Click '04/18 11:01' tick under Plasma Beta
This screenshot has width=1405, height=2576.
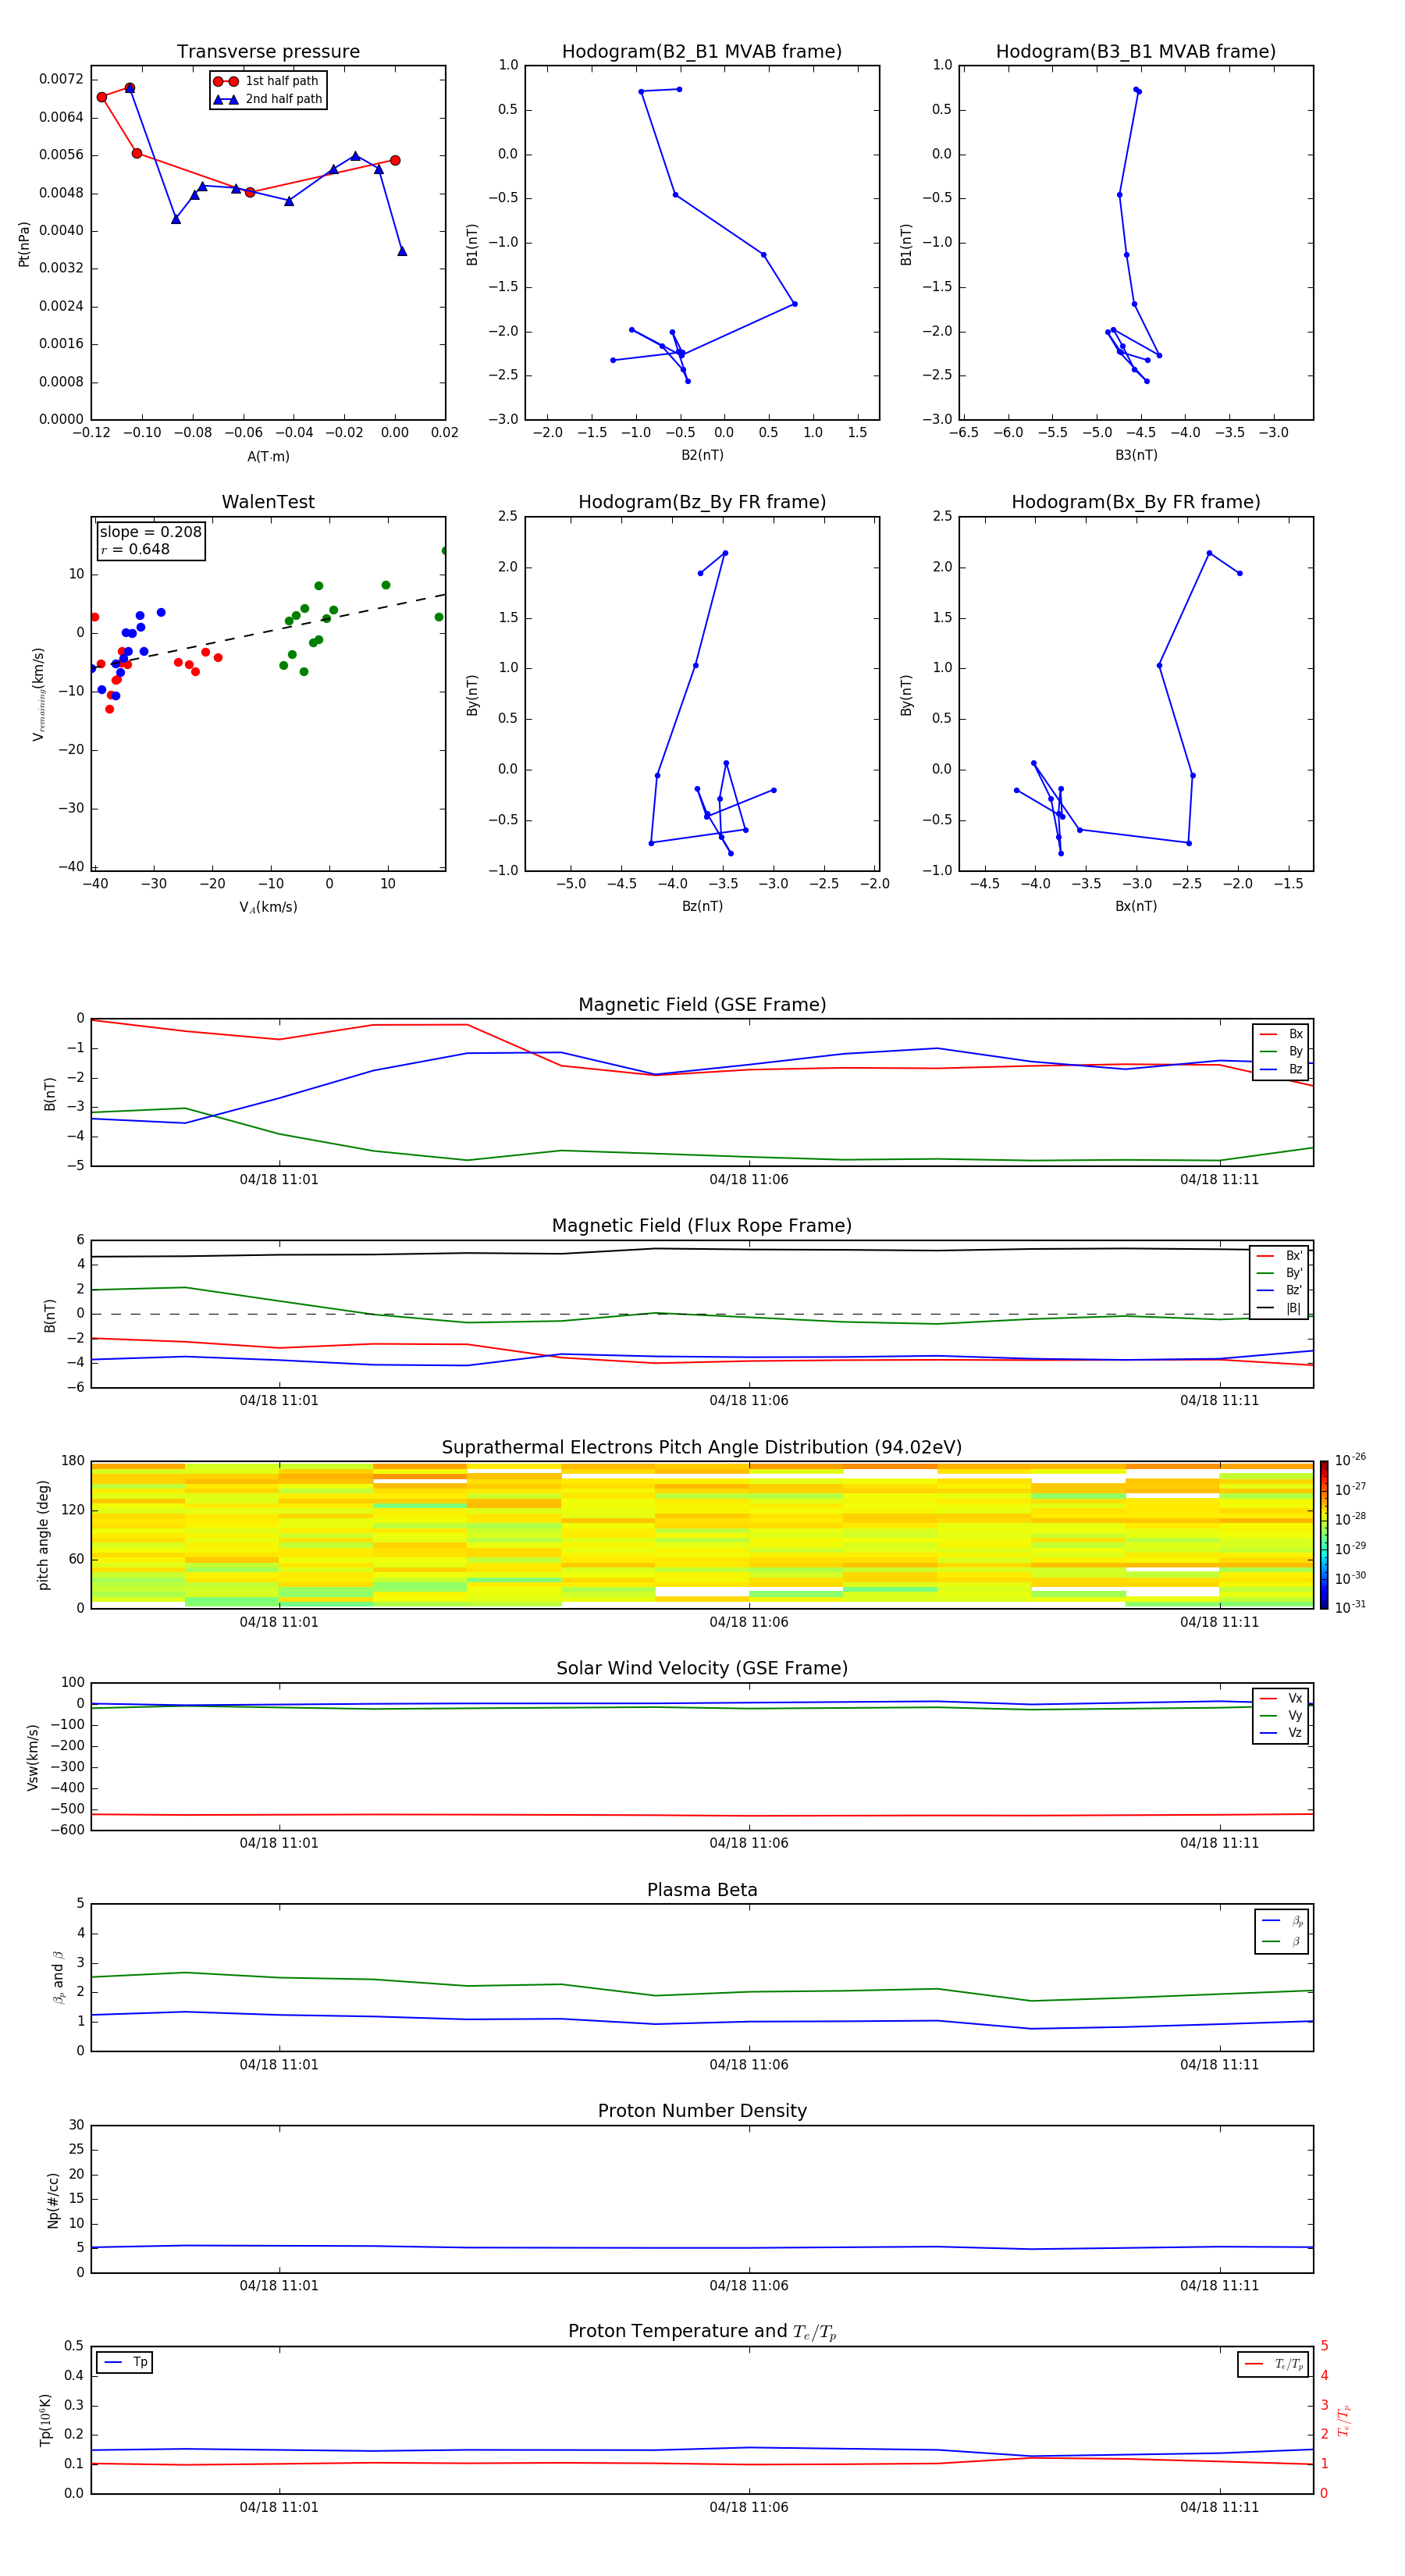point(279,2065)
